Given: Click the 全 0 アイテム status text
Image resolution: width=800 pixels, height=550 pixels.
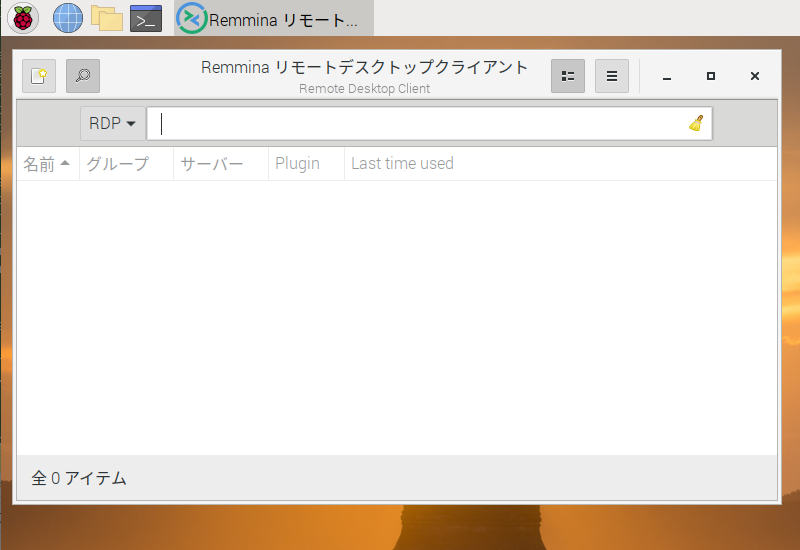Looking at the screenshot, I should tap(79, 479).
